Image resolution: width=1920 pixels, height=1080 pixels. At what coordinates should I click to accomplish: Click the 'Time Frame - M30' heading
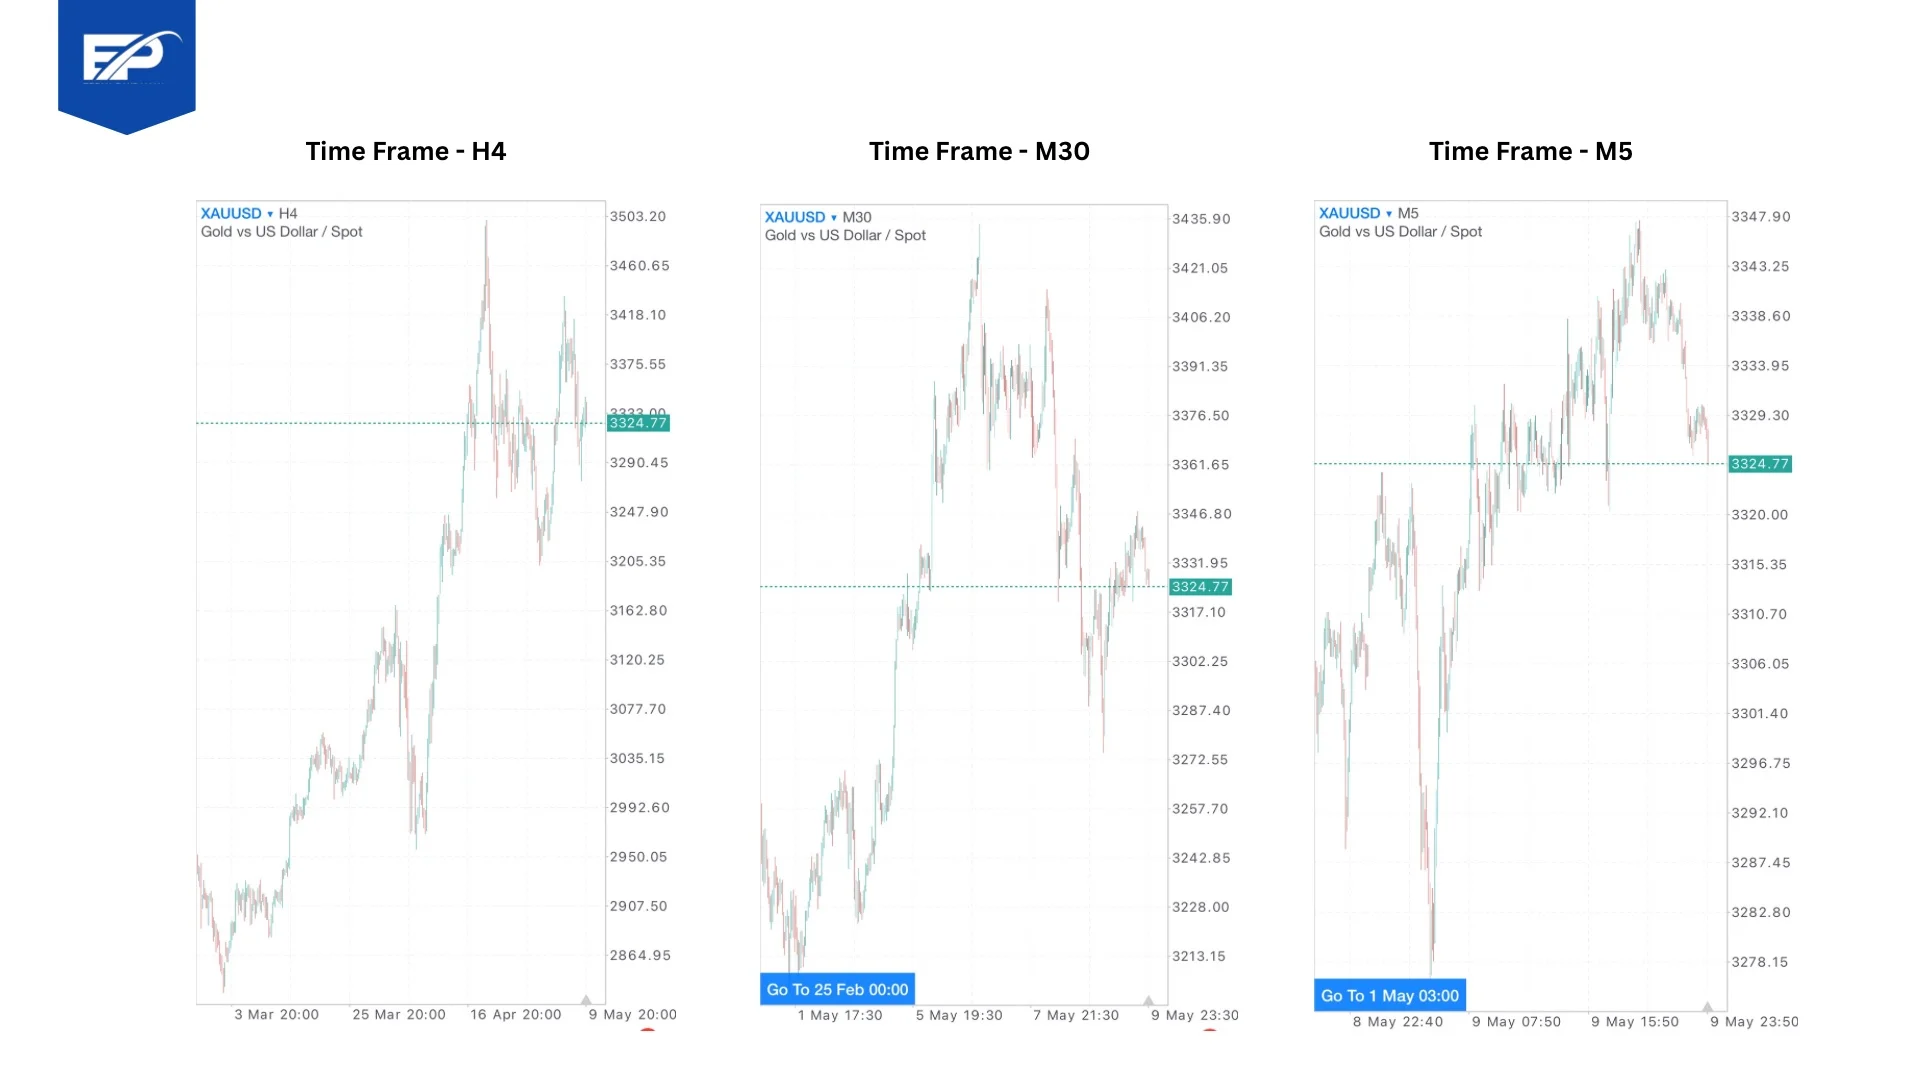(x=979, y=151)
